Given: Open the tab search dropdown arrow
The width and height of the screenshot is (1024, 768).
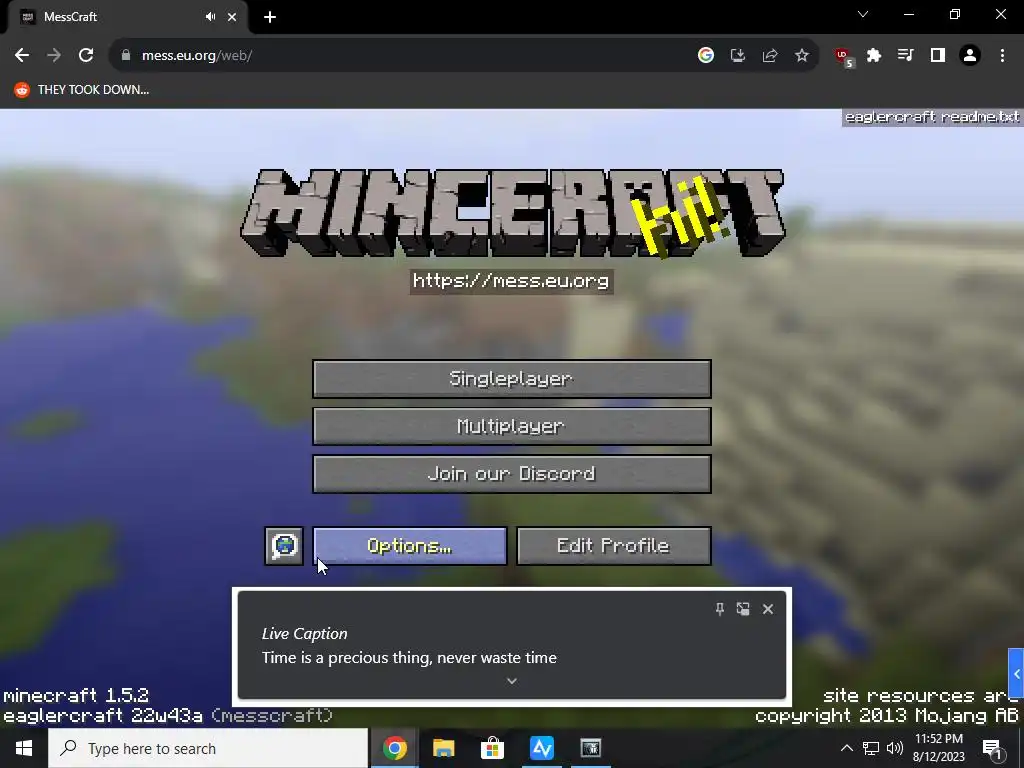Looking at the screenshot, I should pos(863,14).
